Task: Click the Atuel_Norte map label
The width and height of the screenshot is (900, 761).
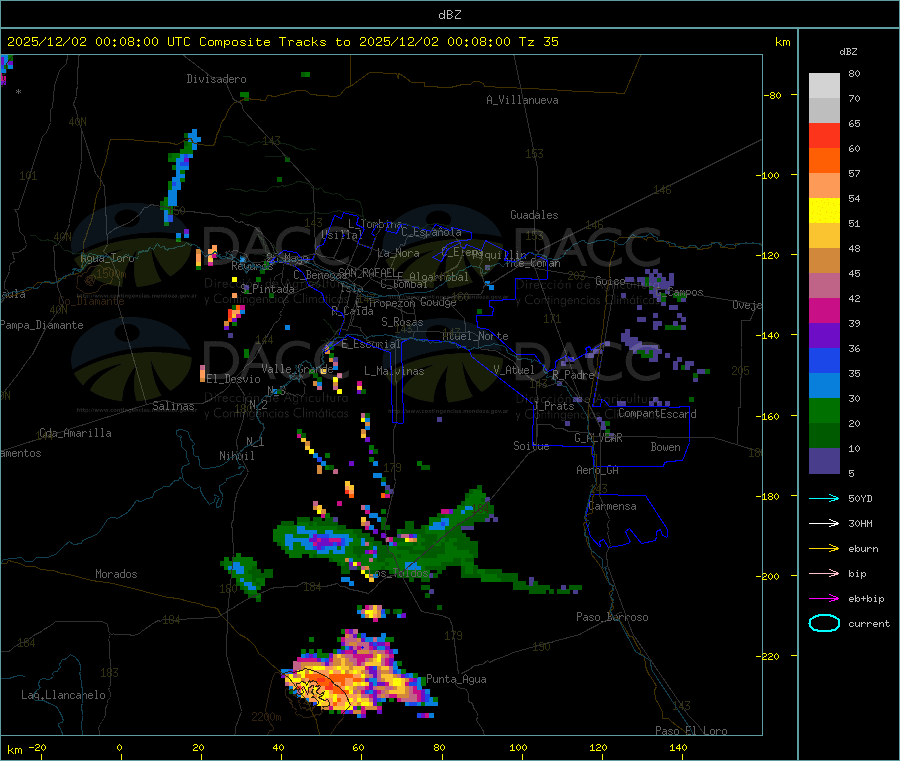Action: click(475, 336)
